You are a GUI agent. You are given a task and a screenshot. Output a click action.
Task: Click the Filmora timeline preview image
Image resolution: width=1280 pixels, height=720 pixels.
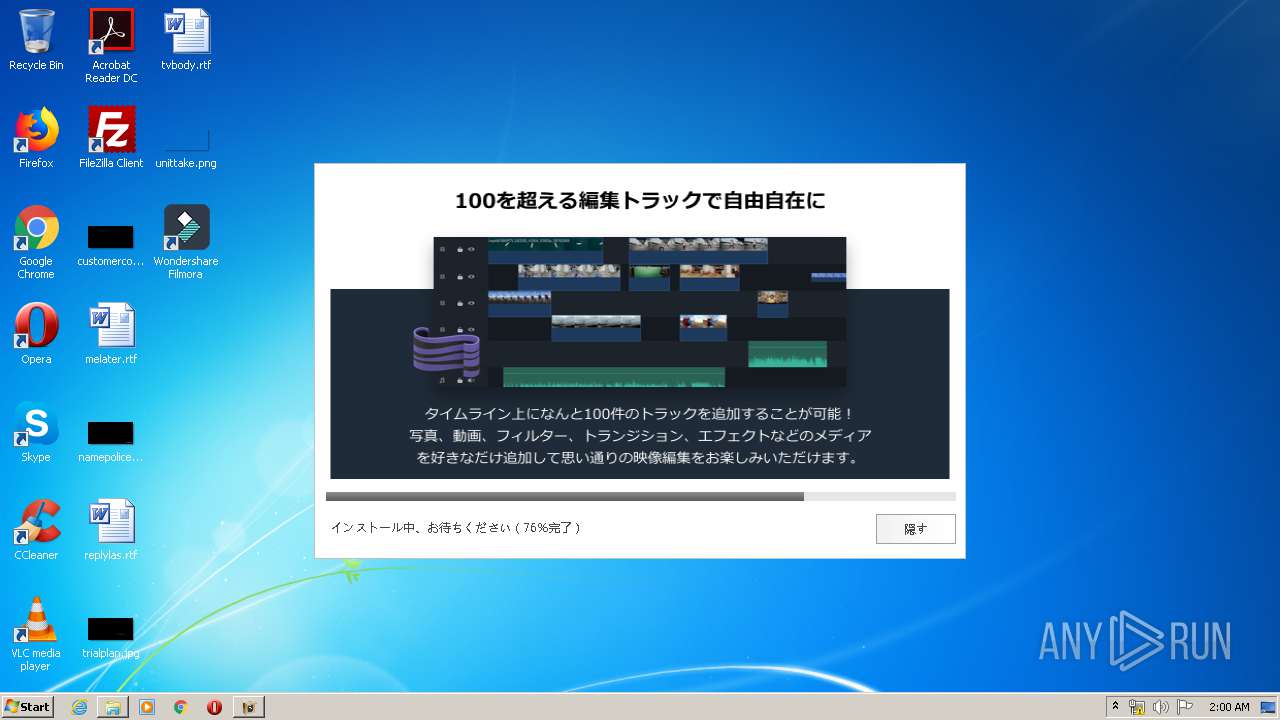point(639,312)
